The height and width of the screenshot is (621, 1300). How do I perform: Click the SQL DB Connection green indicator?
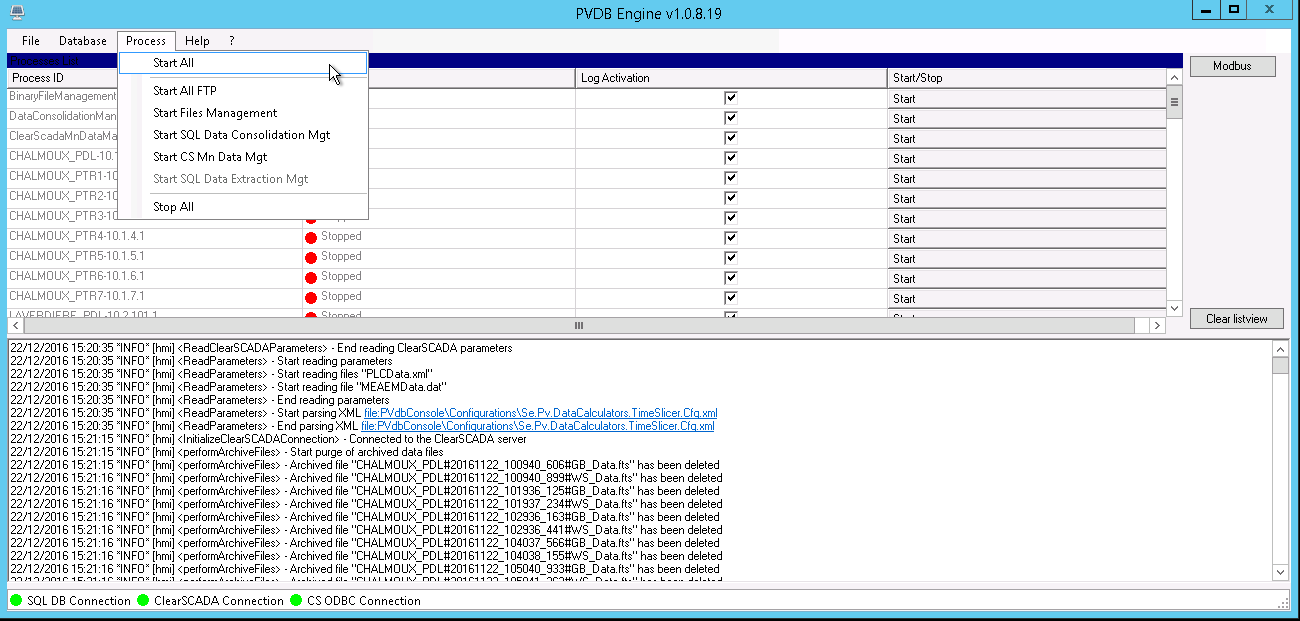17,601
